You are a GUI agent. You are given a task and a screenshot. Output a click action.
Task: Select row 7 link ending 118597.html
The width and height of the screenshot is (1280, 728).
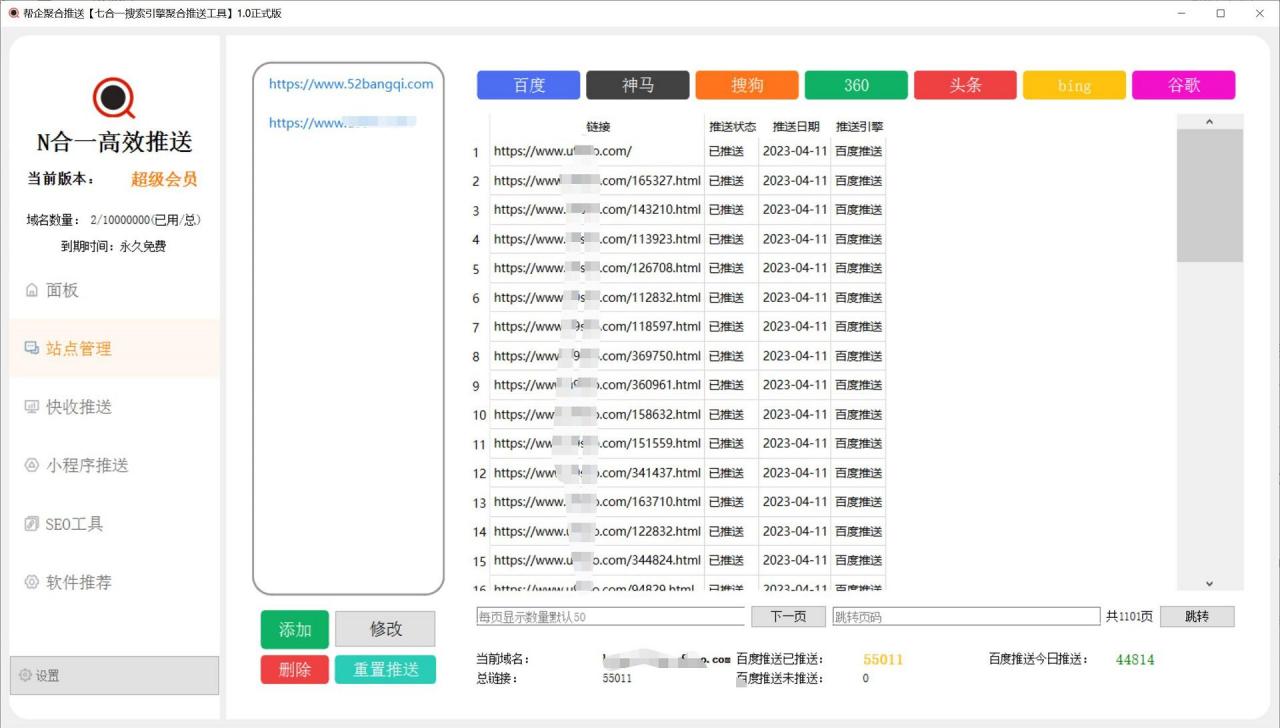[597, 326]
